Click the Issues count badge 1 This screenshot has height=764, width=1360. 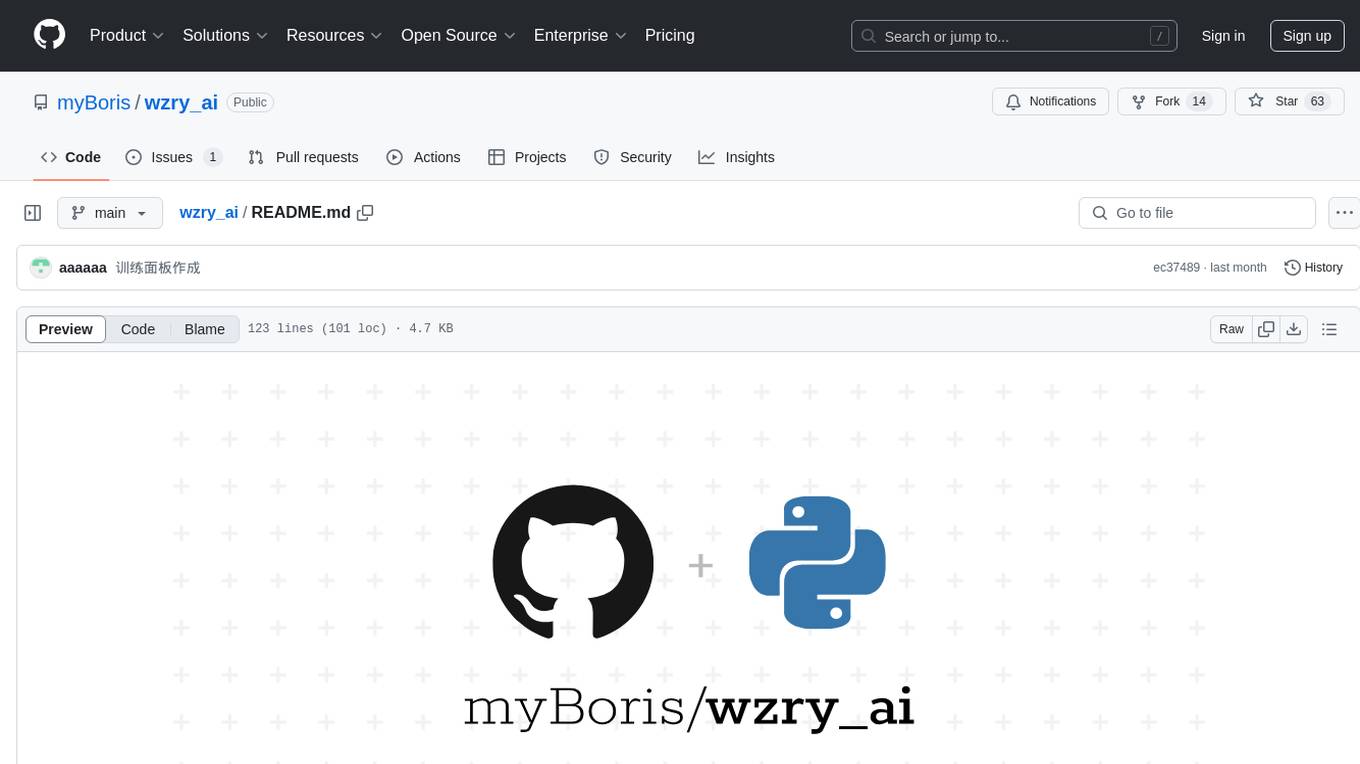click(x=212, y=157)
